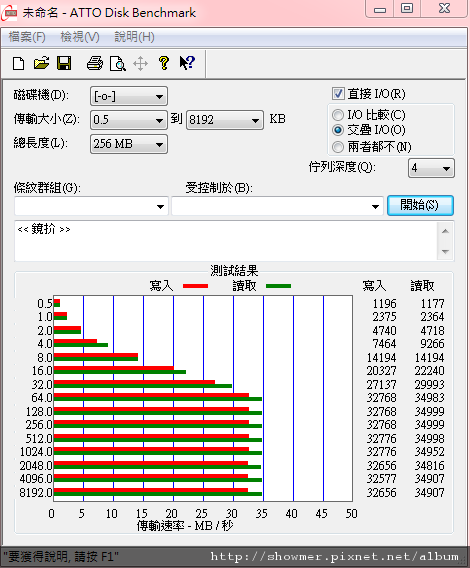
Task: Open the 0.5 transfer size start dropdown
Action: pyautogui.click(x=129, y=120)
